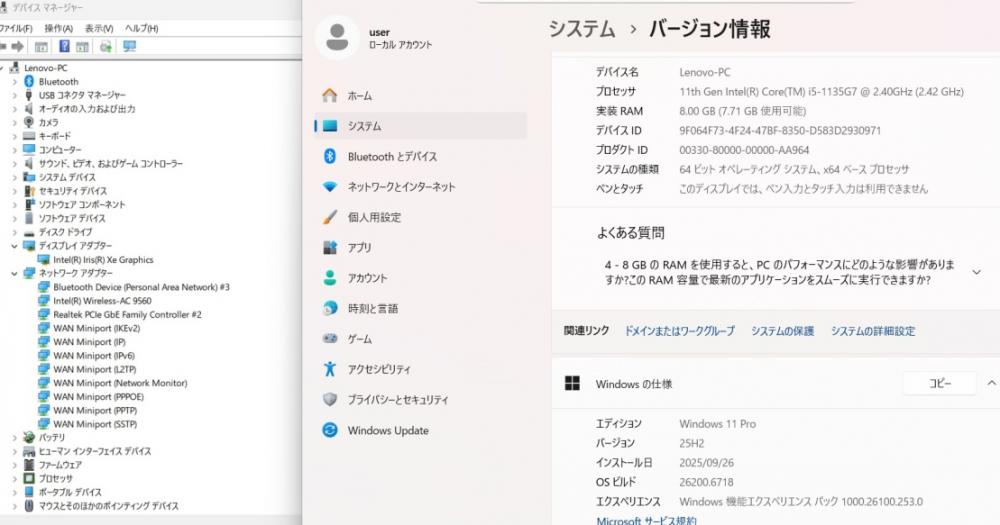The height and width of the screenshot is (525, 1000).
Task: Select Realtek PCIe GbE Family Controller #2
Action: coord(127,314)
